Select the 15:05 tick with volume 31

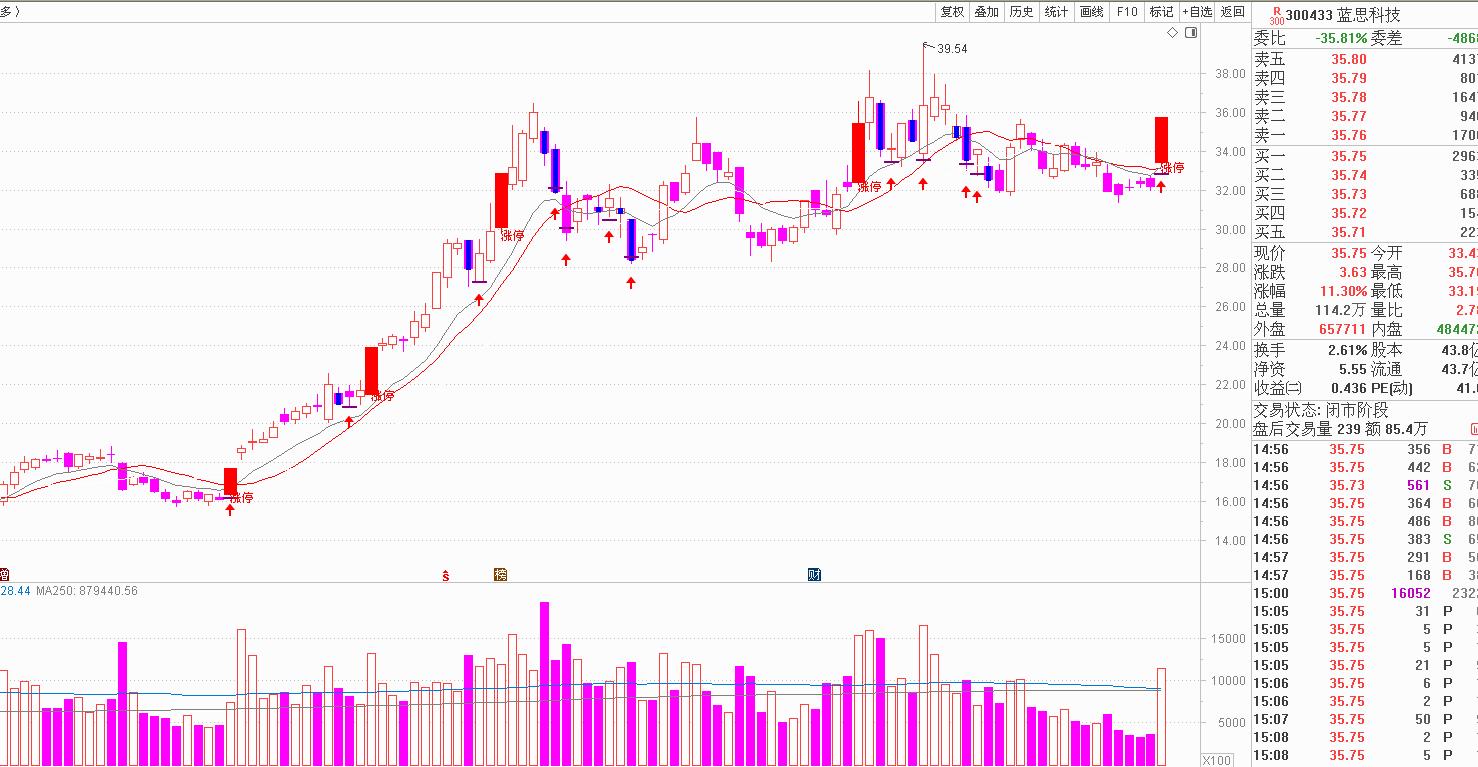tap(1365, 611)
